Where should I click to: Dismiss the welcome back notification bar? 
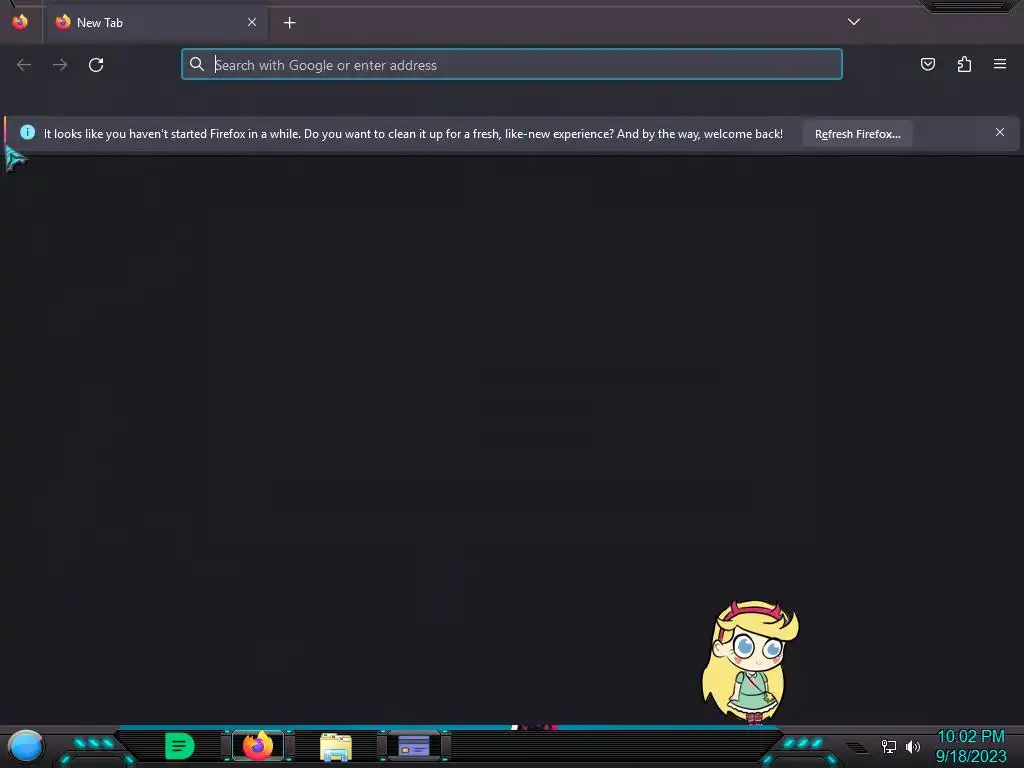click(x=1000, y=133)
